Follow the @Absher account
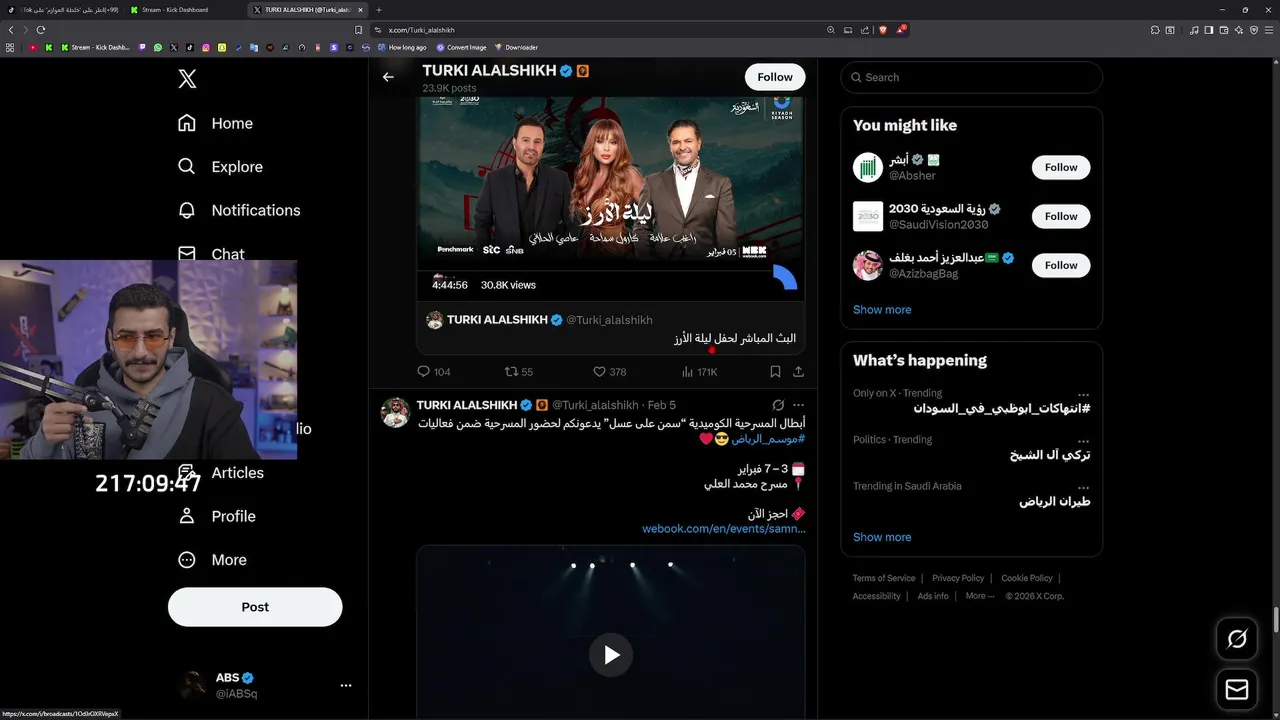 point(1061,167)
